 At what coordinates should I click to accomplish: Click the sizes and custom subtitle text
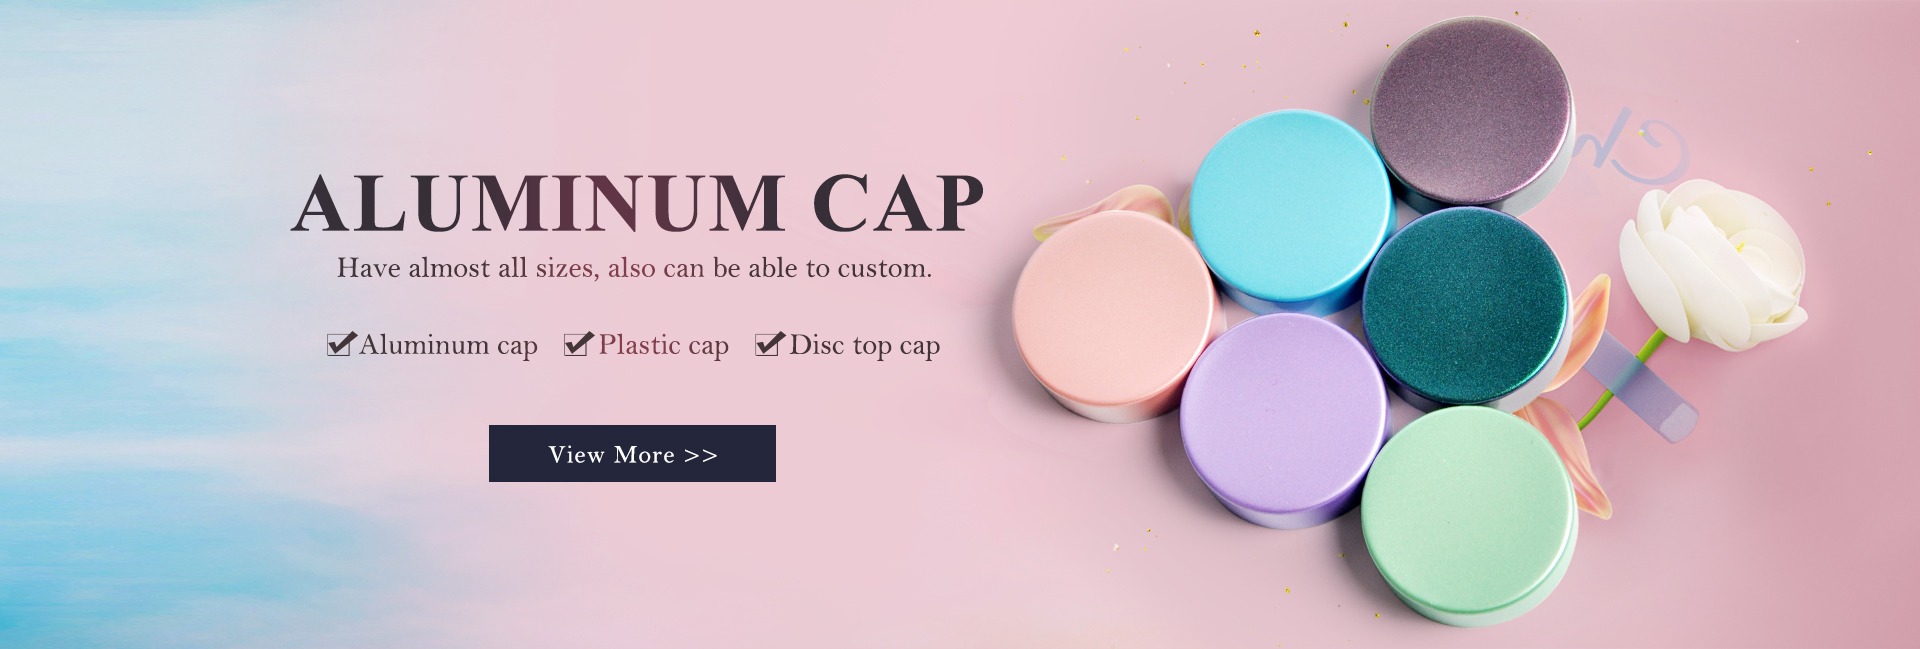click(634, 268)
